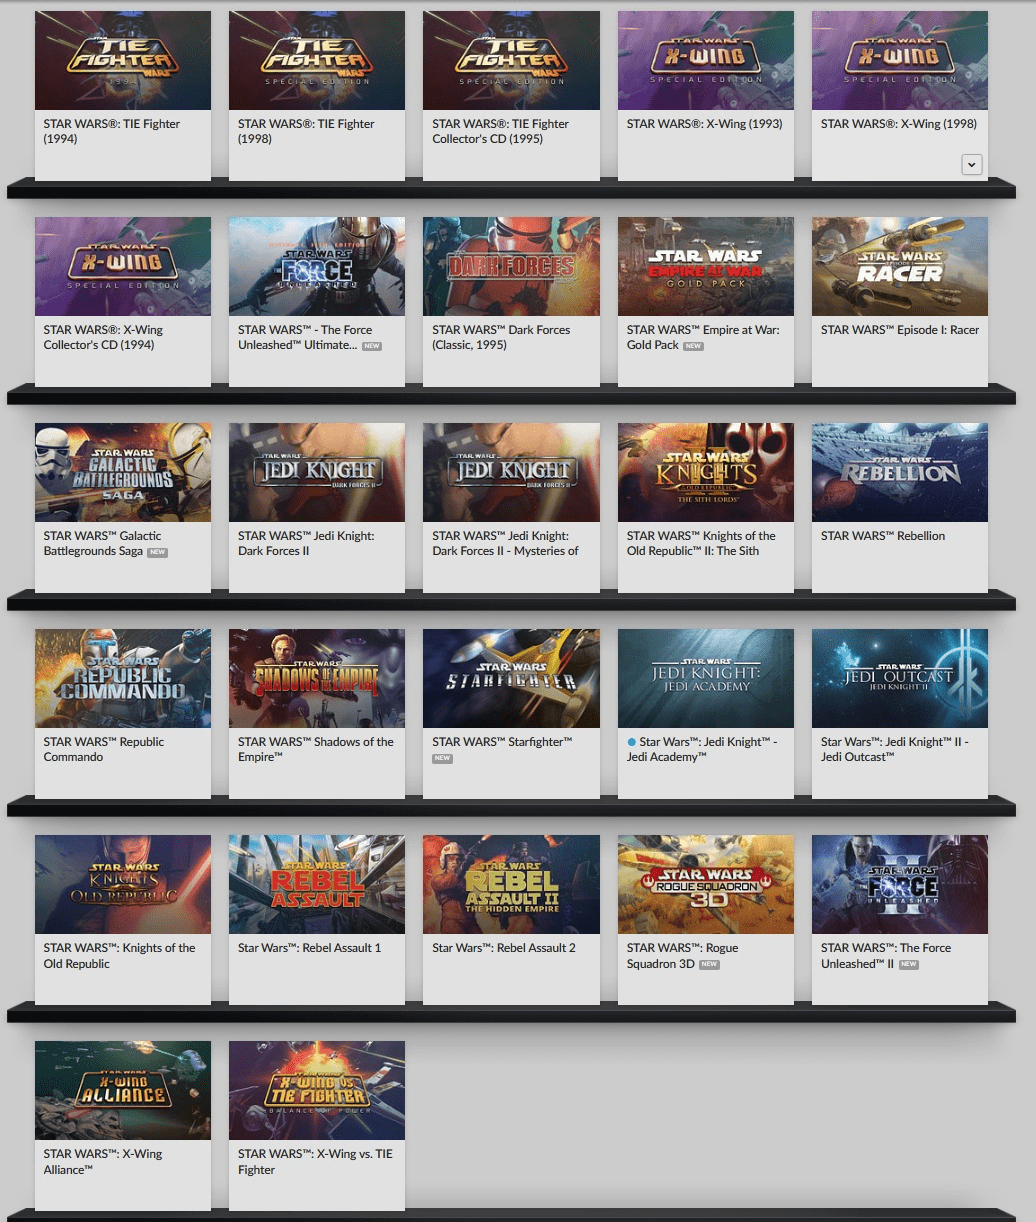
Task: Open the dropdown arrow on X-Wing (1998) card
Action: [x=971, y=165]
